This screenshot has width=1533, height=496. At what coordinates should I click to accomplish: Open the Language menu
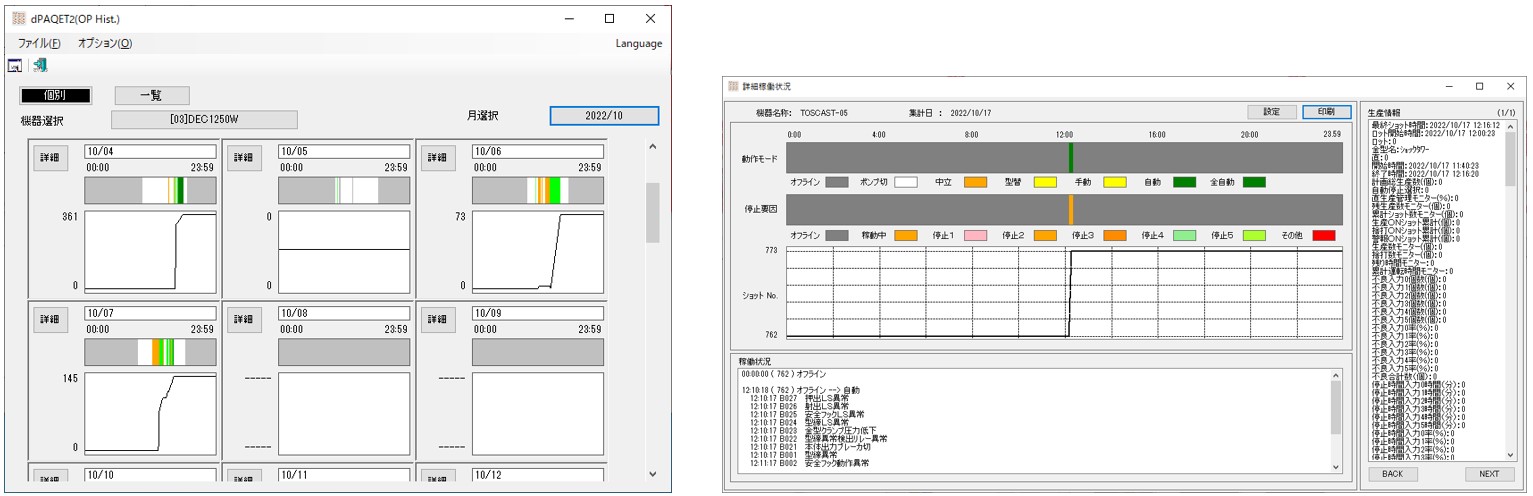pos(638,43)
